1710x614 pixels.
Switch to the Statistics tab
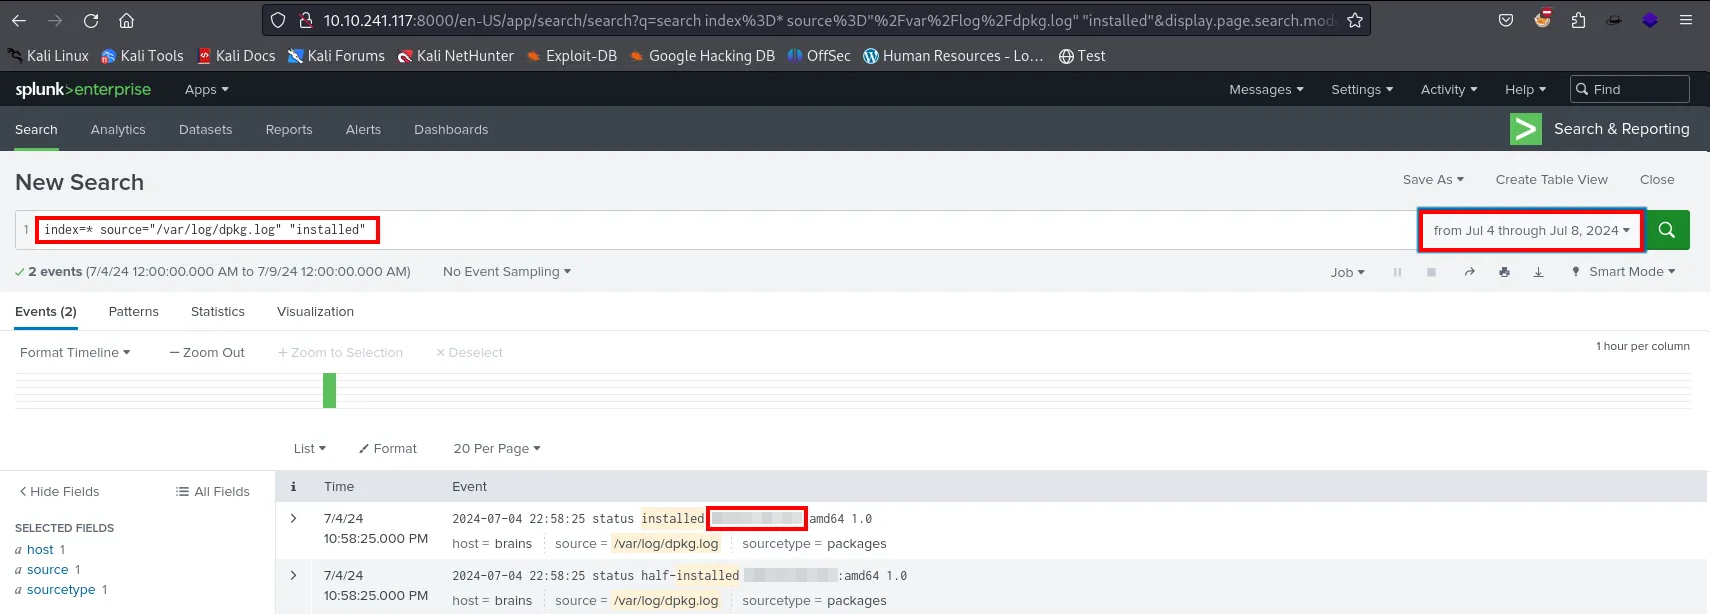(217, 312)
